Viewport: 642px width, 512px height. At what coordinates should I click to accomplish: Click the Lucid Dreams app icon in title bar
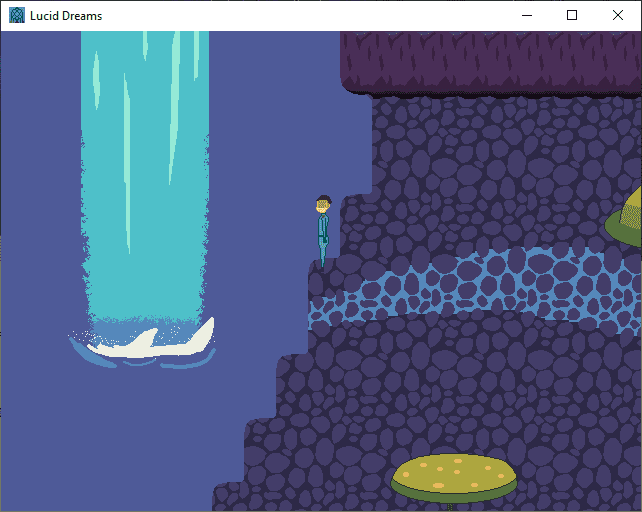tap(17, 15)
